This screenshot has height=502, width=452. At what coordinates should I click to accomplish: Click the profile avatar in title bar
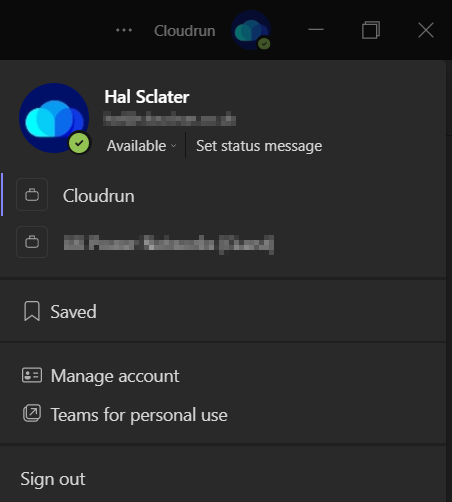(x=251, y=30)
